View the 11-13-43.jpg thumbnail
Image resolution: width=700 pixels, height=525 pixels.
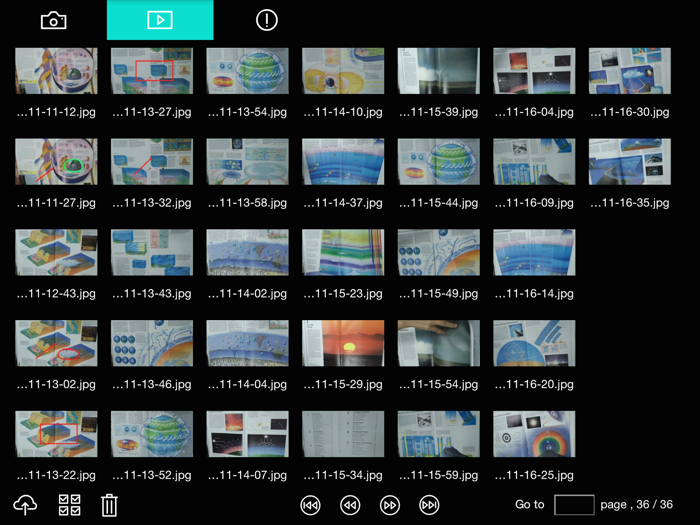pyautogui.click(x=152, y=253)
